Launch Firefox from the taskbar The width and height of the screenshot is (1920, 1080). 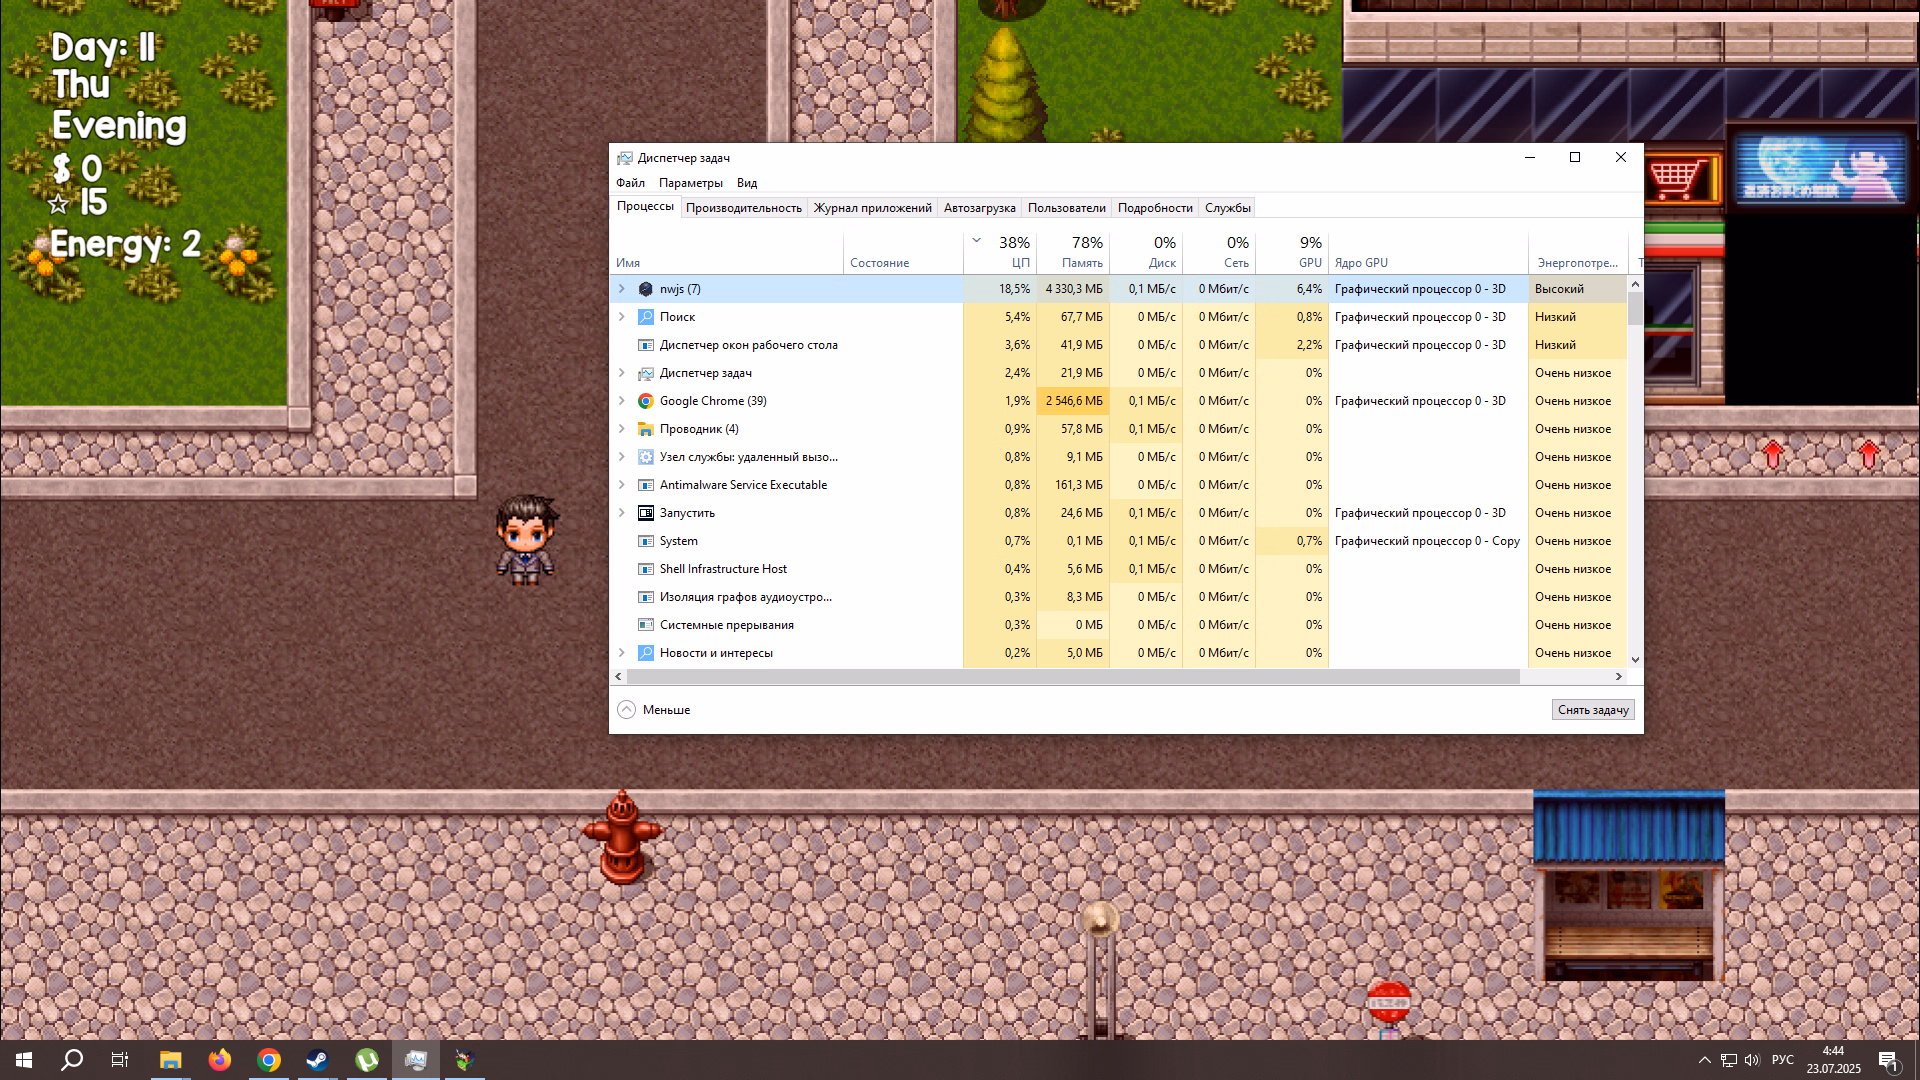coord(219,1060)
